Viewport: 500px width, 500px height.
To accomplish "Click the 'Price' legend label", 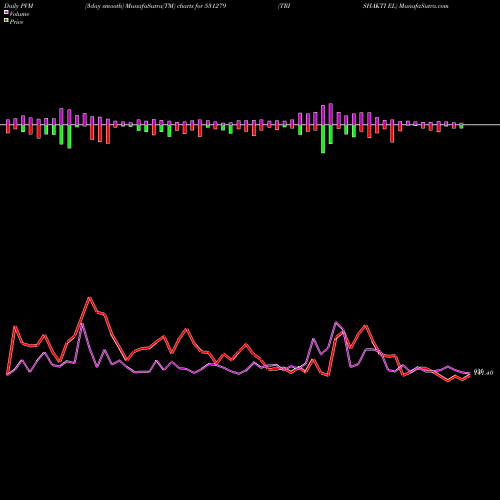I will click(x=16, y=22).
